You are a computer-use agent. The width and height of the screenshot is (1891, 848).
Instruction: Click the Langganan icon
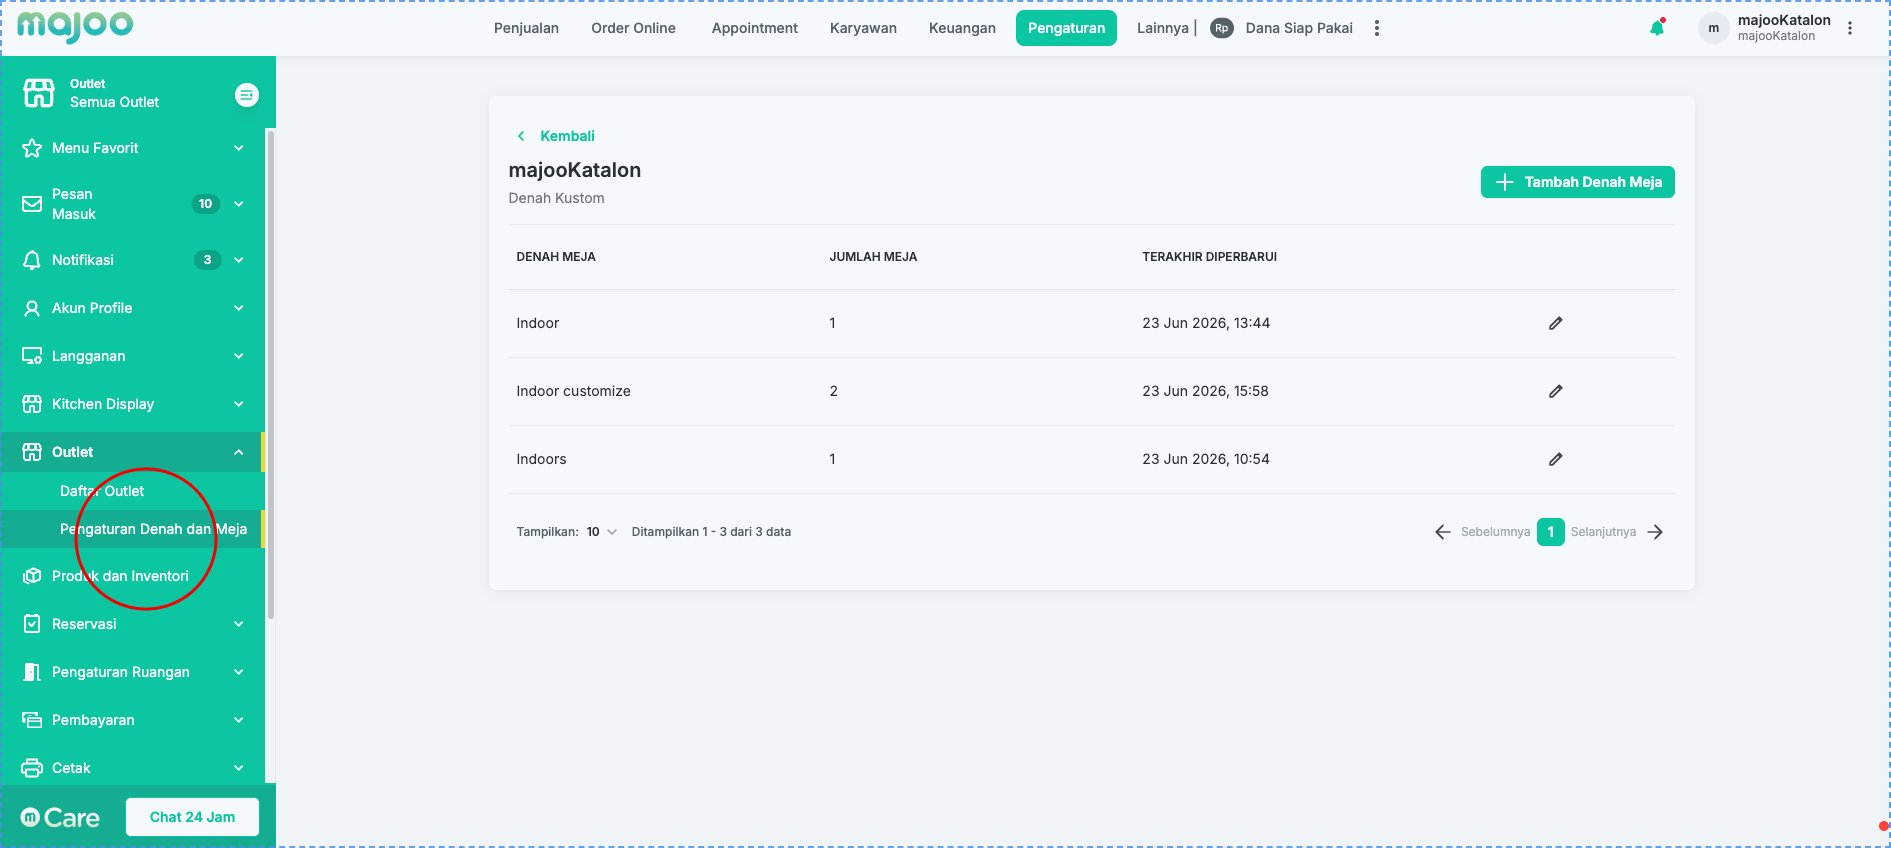(x=32, y=356)
